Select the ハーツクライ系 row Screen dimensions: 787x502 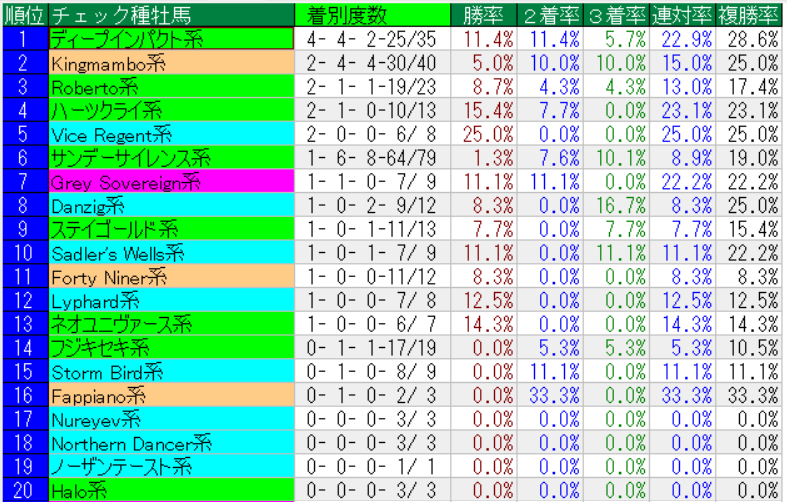point(171,110)
